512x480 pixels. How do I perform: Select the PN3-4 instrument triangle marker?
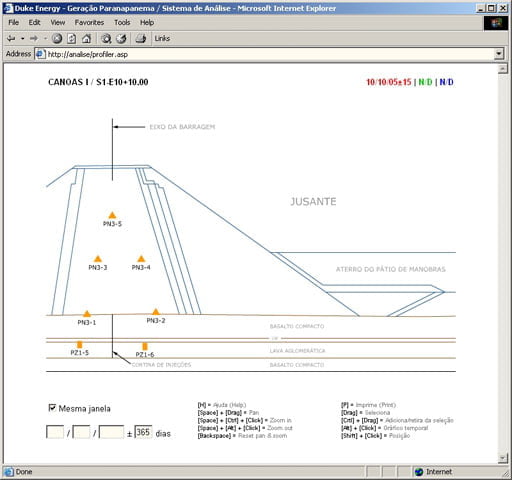coord(141,259)
